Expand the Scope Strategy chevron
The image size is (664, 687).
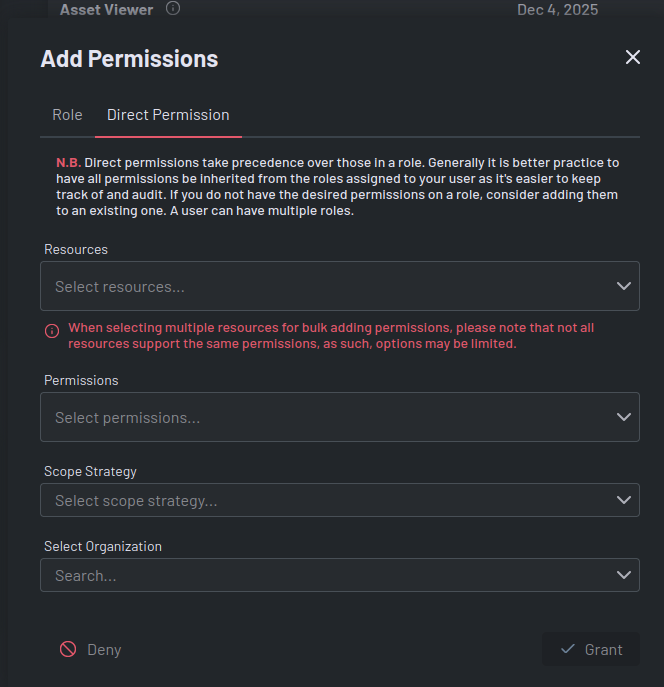point(624,500)
